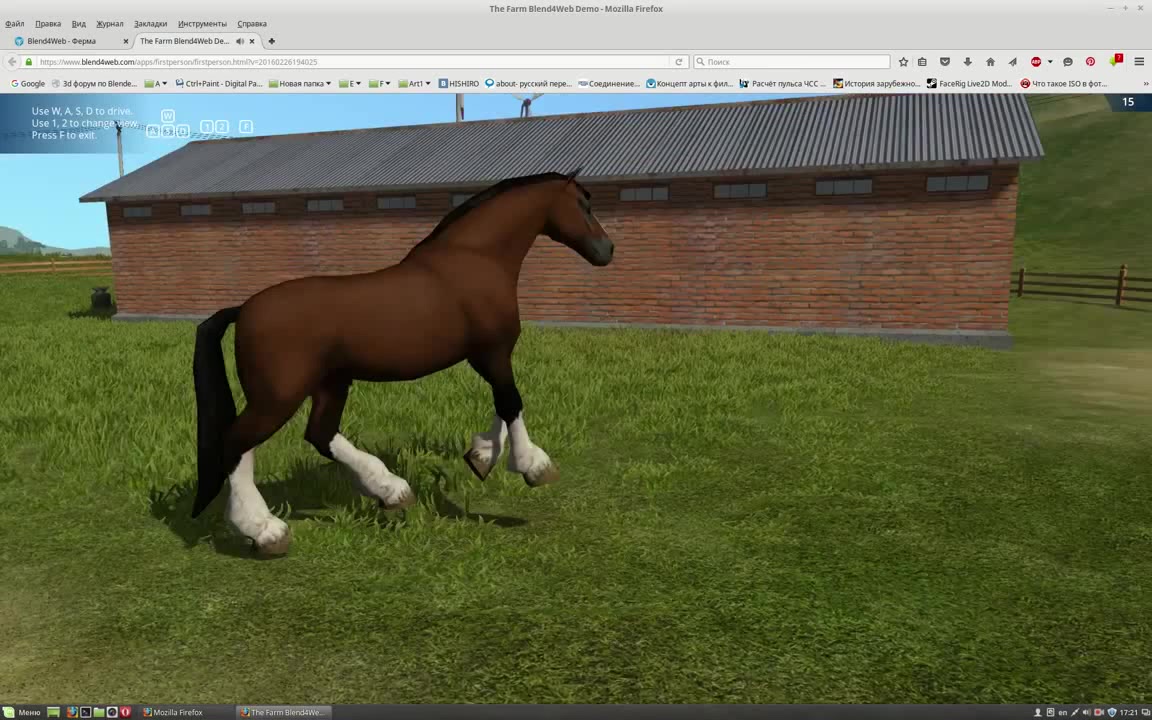This screenshot has height=720, width=1152.
Task: Click the Adblock Plus ABP icon
Action: pos(1036,62)
